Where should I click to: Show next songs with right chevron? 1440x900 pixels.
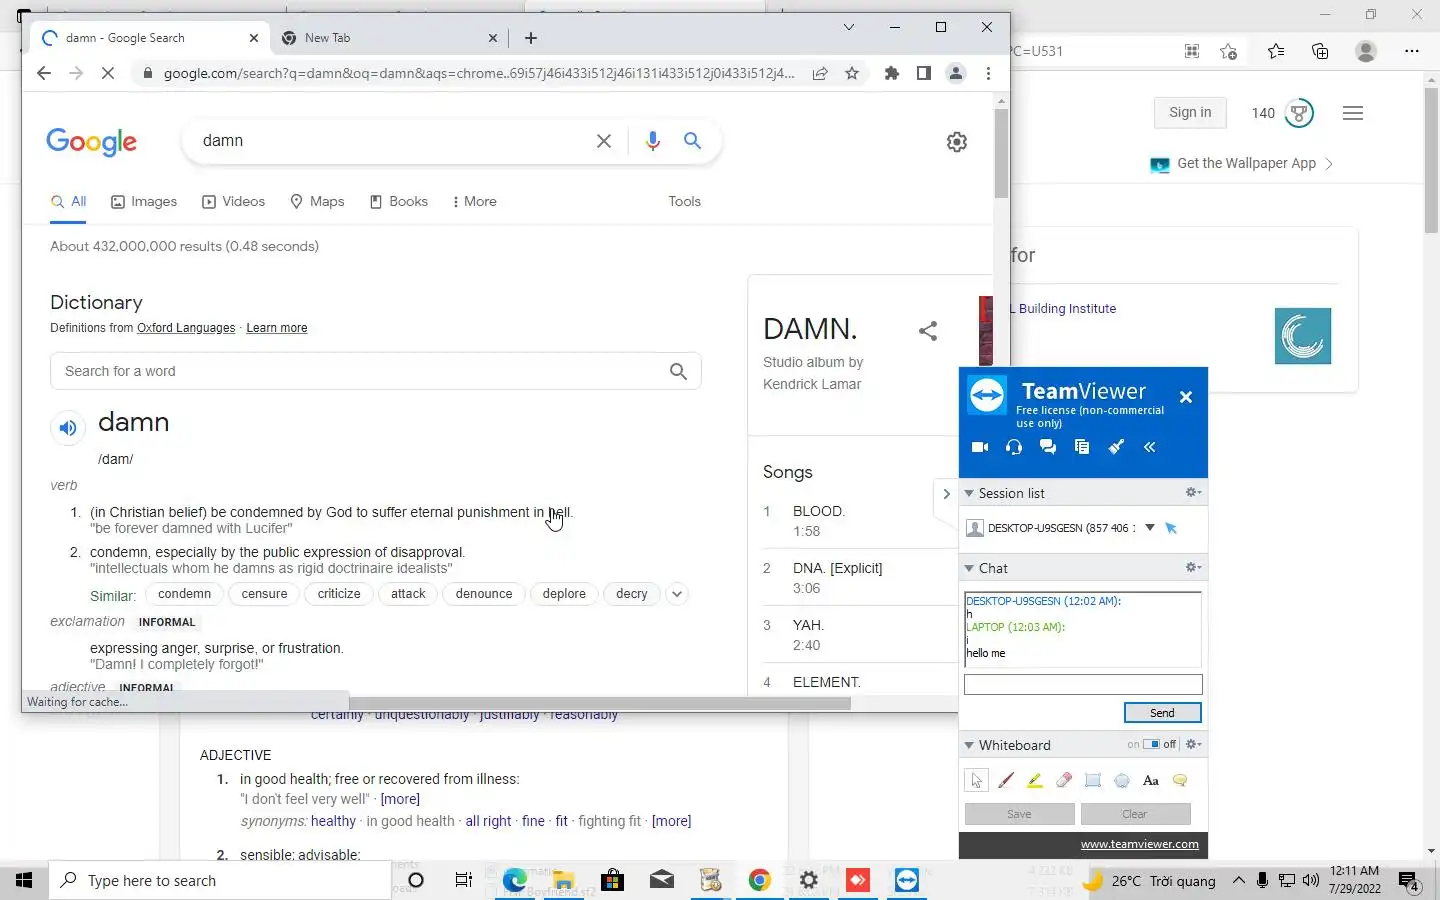(x=946, y=494)
